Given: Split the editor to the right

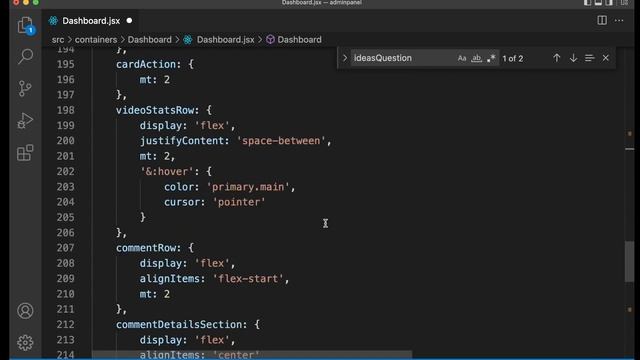Looking at the screenshot, I should [602, 20].
